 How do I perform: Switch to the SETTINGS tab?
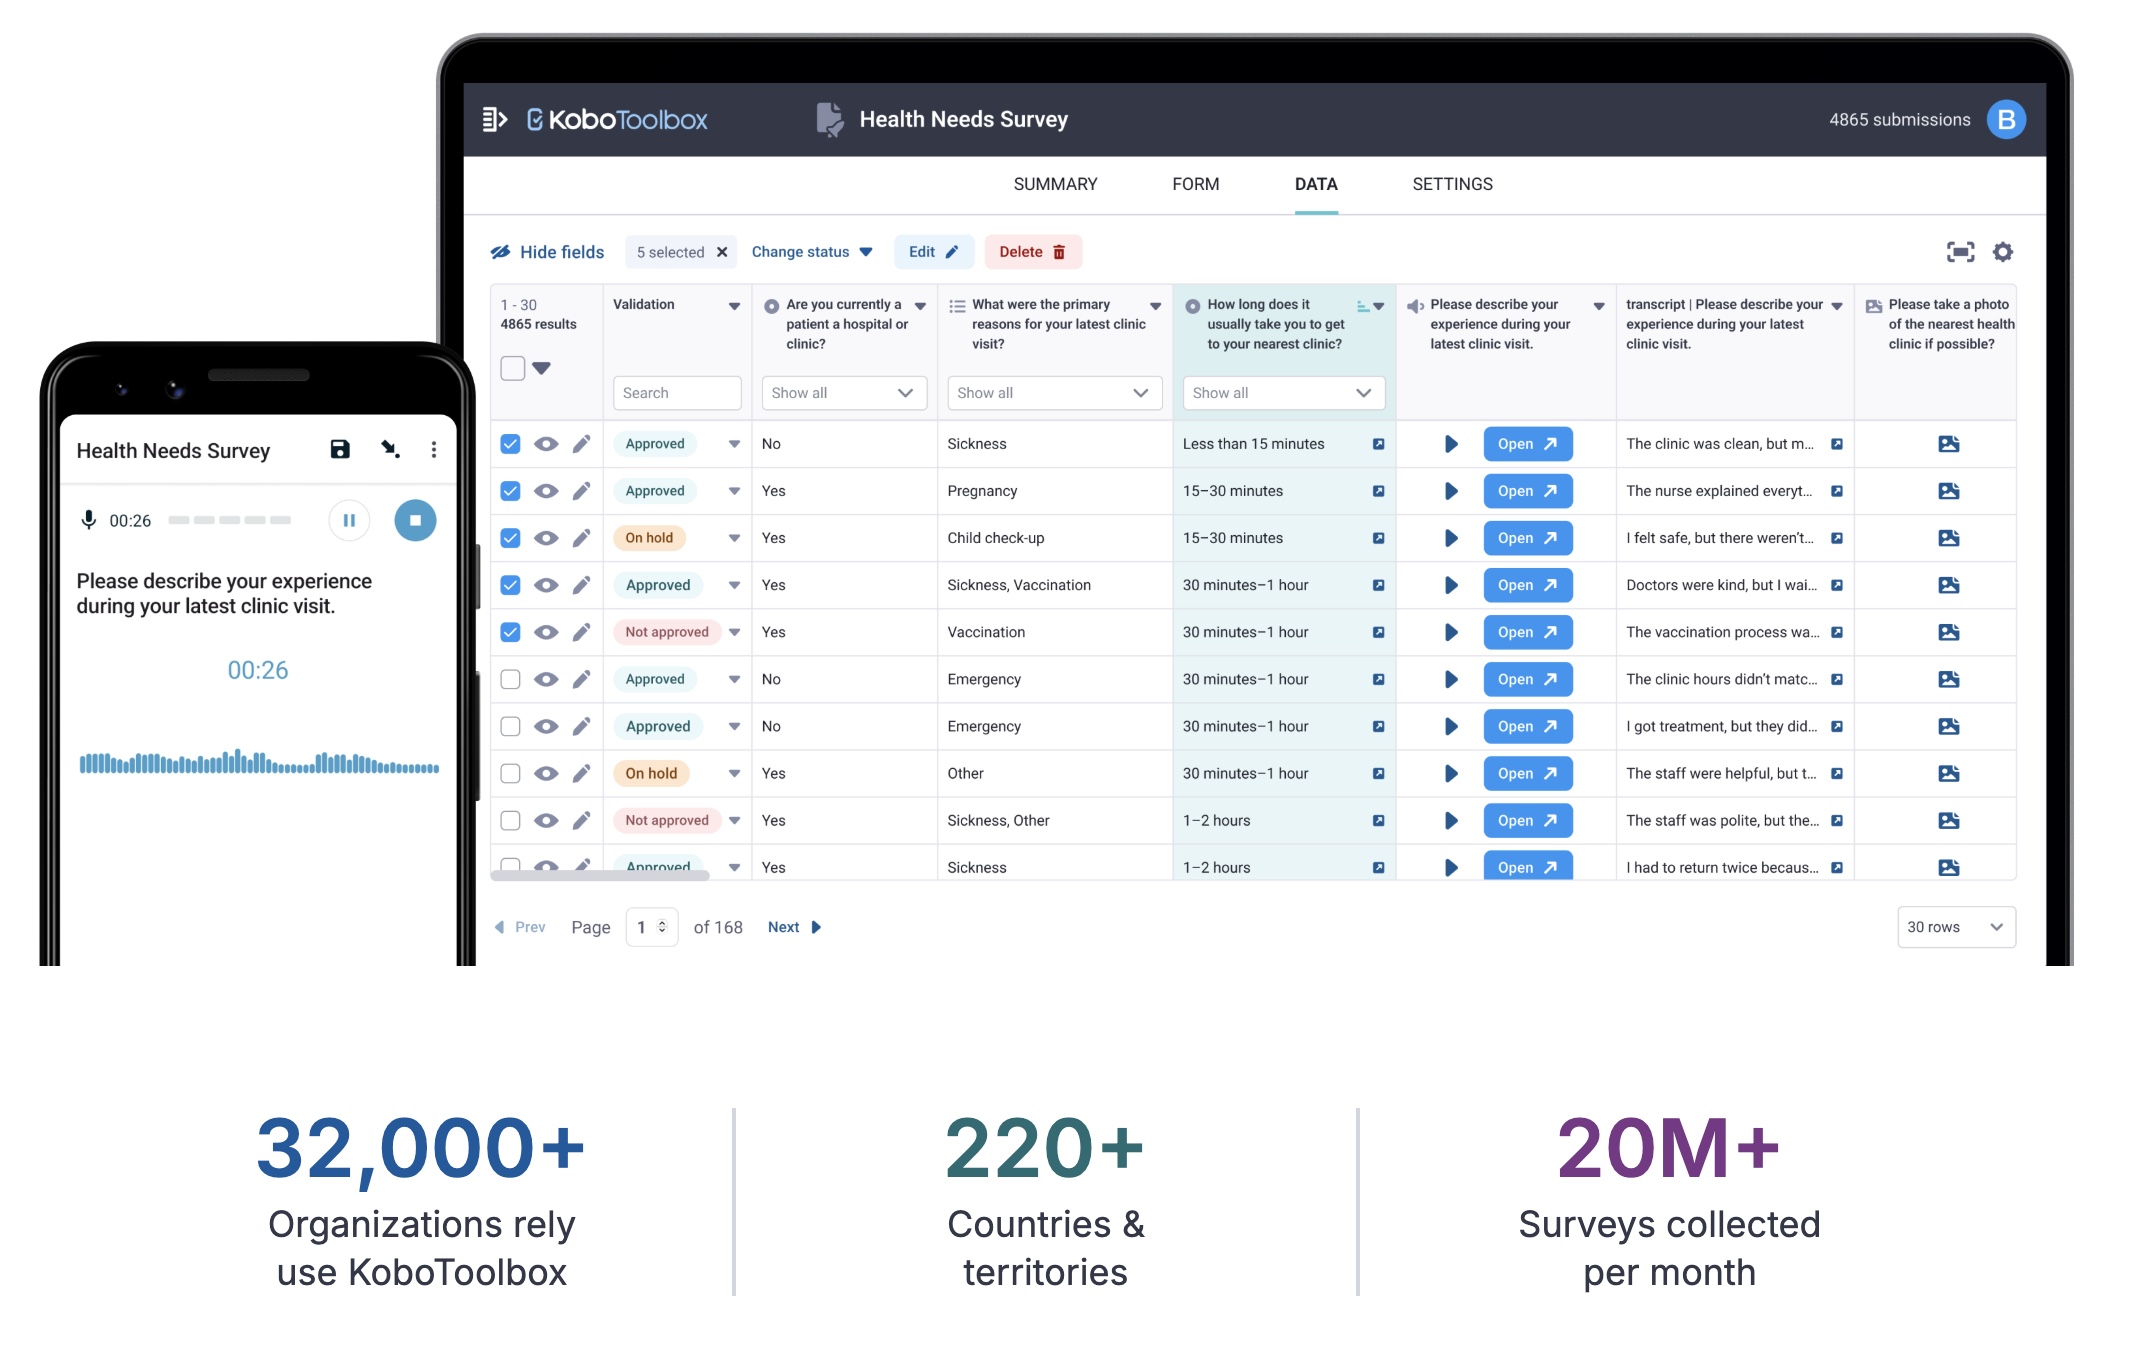click(1452, 184)
